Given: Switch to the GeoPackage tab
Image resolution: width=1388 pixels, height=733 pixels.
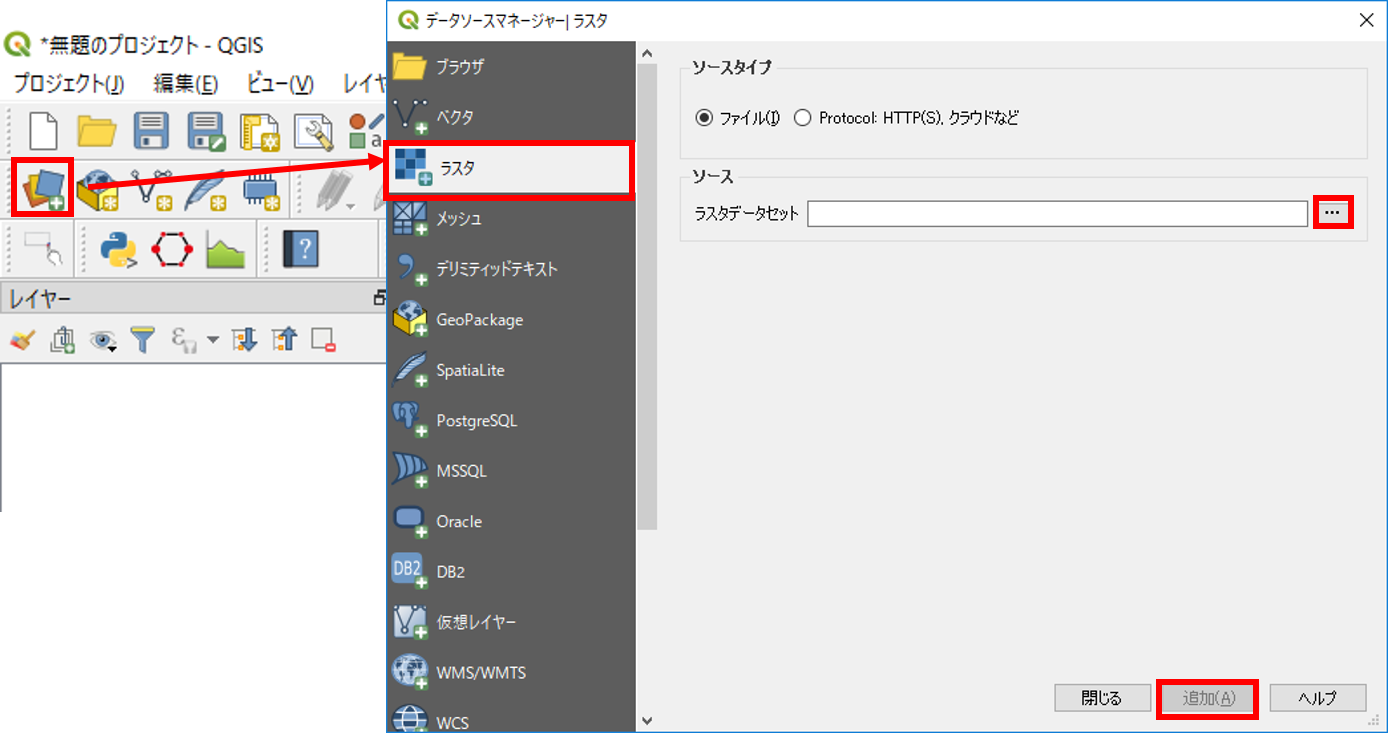Looking at the screenshot, I should pyautogui.click(x=511, y=320).
